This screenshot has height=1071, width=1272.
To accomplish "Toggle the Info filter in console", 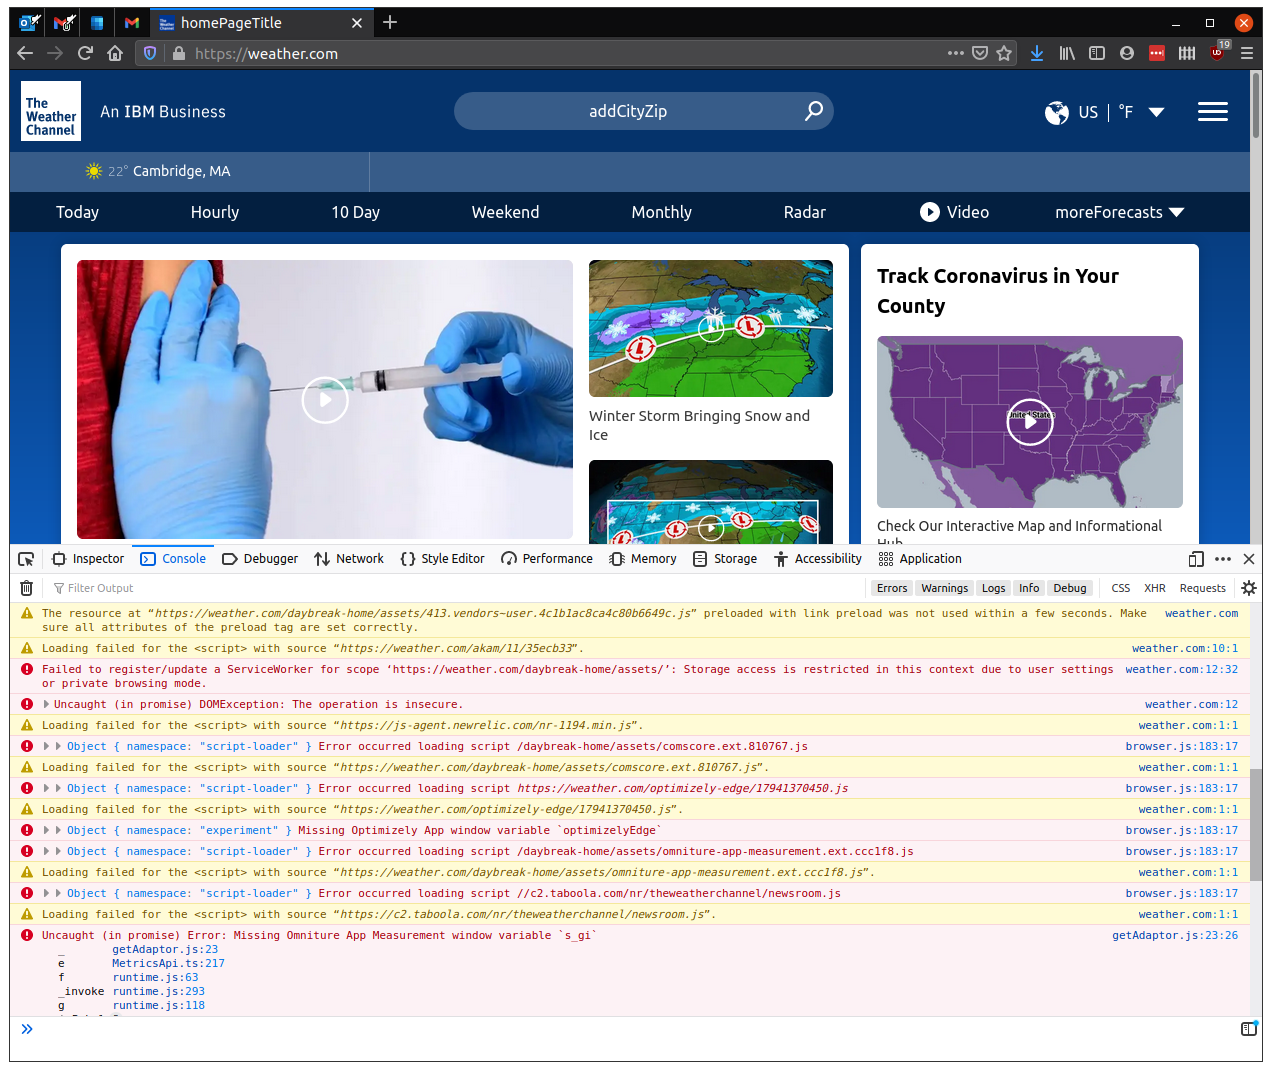I will click(1029, 588).
